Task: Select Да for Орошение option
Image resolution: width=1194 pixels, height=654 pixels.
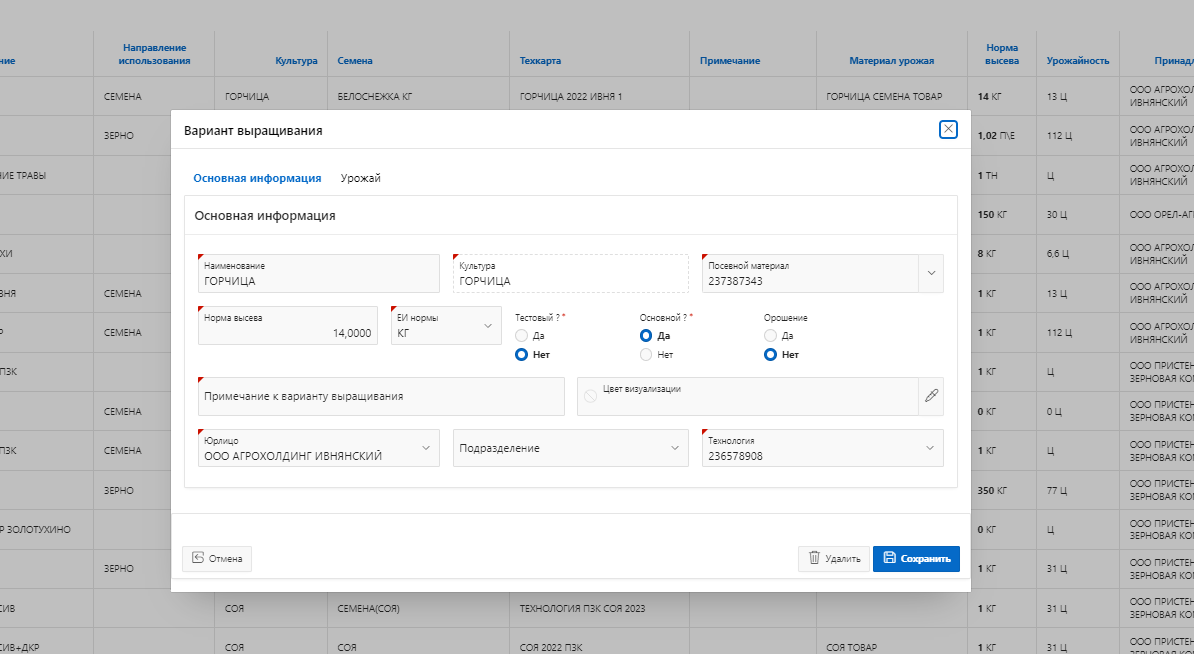Action: click(770, 336)
